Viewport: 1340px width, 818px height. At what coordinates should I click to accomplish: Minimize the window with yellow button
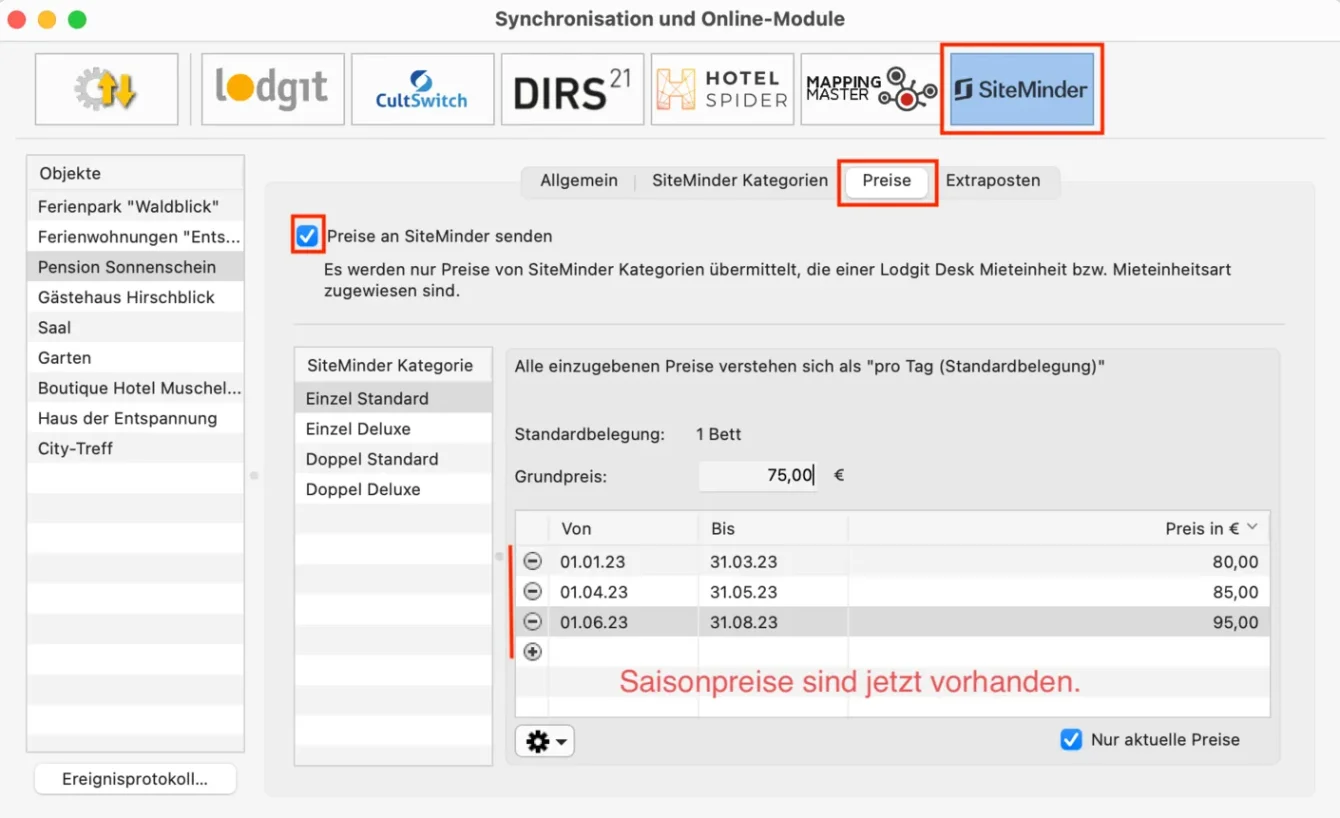click(x=47, y=19)
